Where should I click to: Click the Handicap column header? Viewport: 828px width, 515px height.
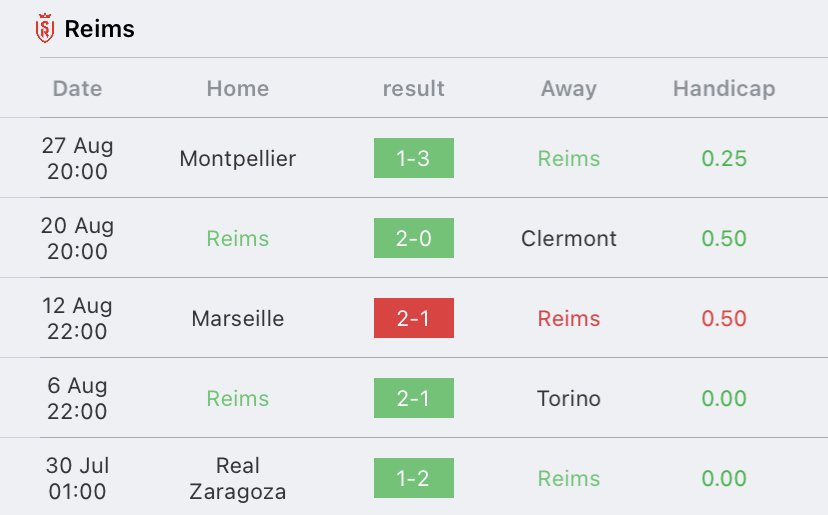(x=724, y=88)
